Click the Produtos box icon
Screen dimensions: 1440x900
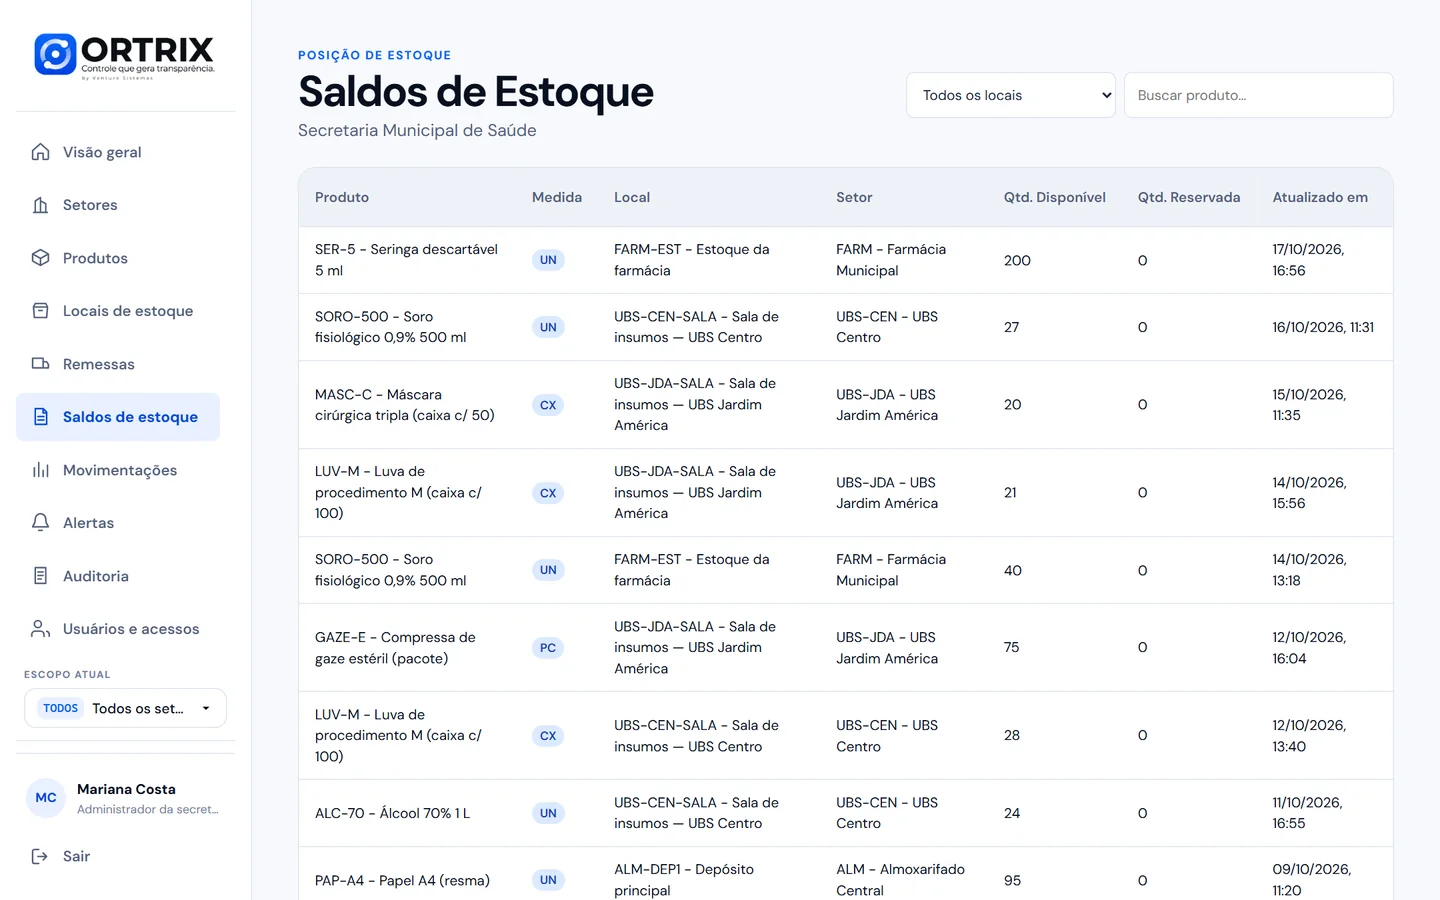click(x=40, y=258)
